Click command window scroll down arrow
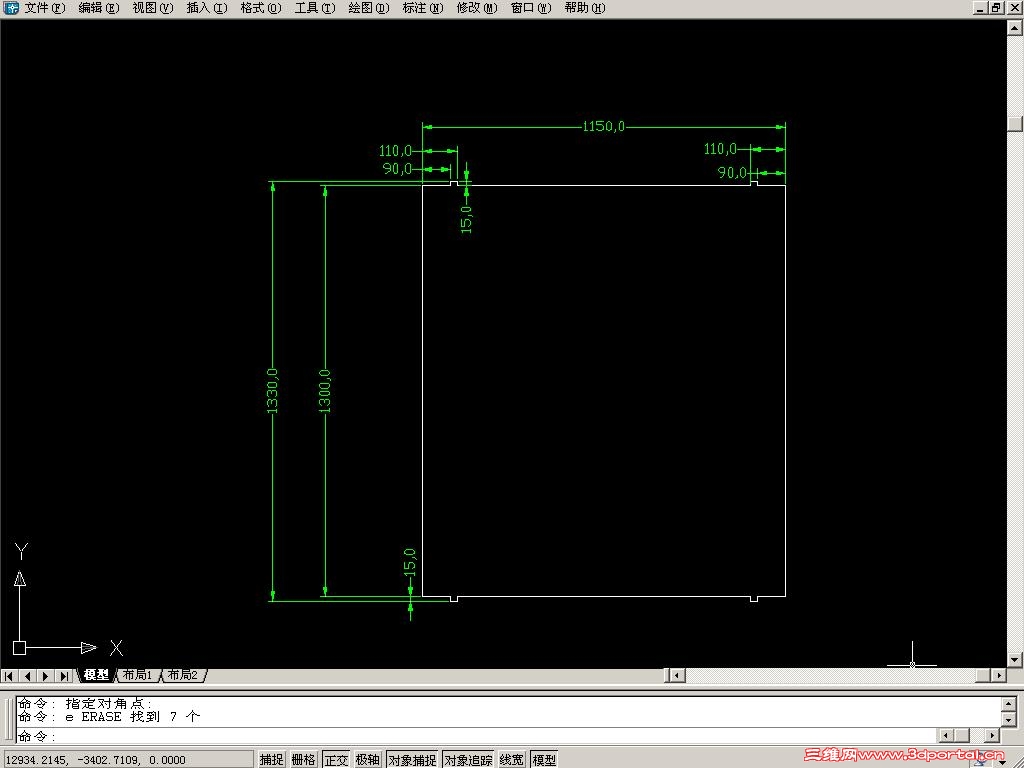 (1009, 720)
